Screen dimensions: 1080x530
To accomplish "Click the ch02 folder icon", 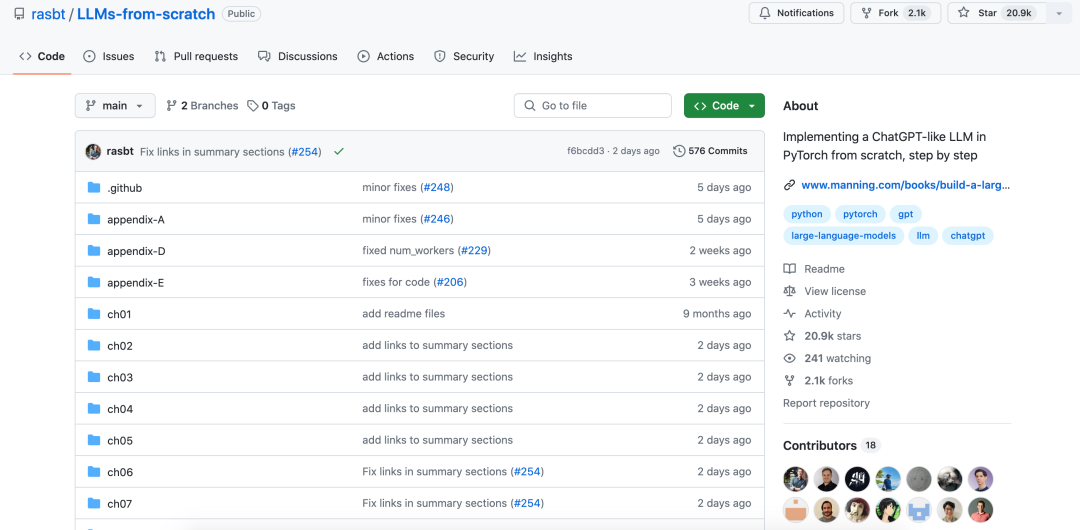I will pyautogui.click(x=94, y=345).
